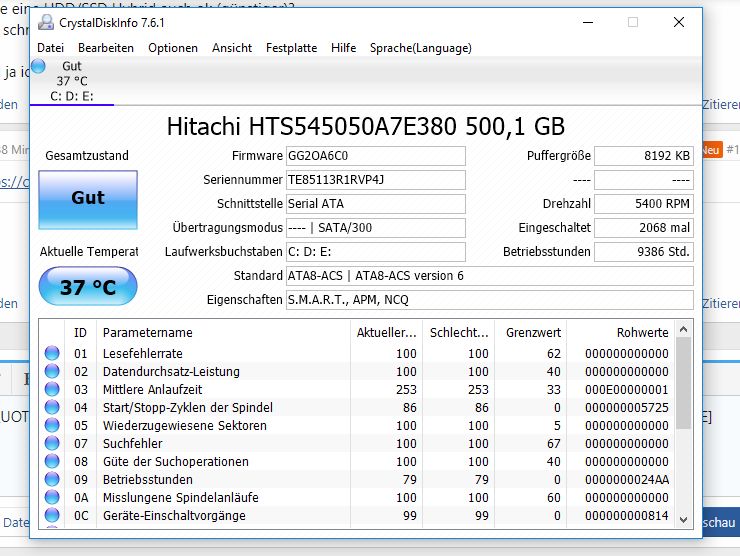Click upper Zitieren link in browser behind
Viewport: 740px width, 556px height.
pyautogui.click(x=721, y=104)
